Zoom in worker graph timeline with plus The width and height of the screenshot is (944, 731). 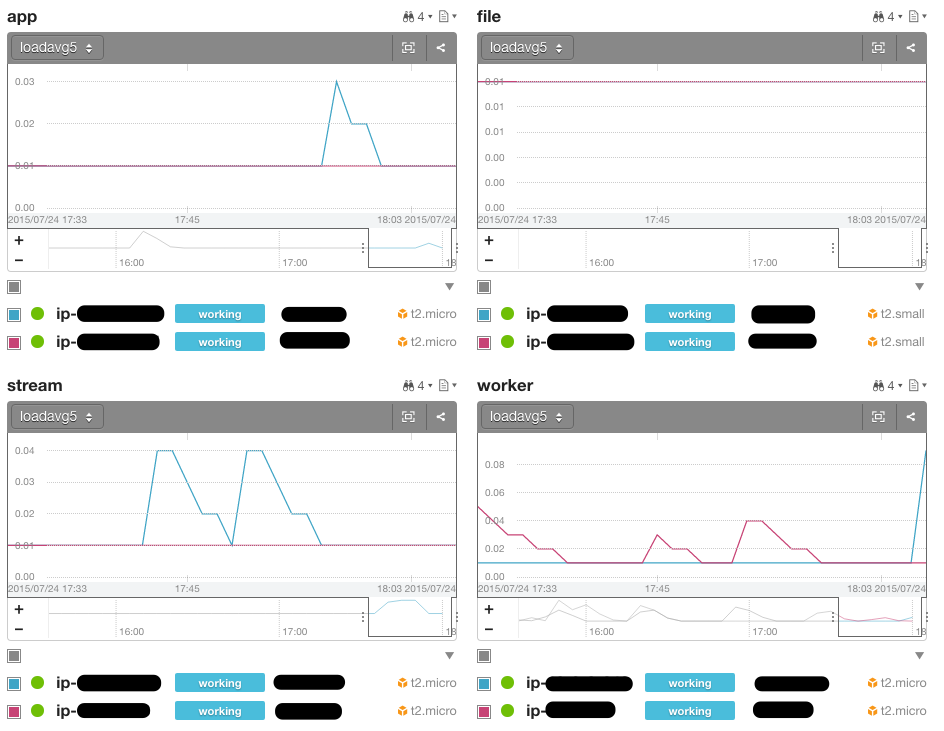pyautogui.click(x=489, y=609)
